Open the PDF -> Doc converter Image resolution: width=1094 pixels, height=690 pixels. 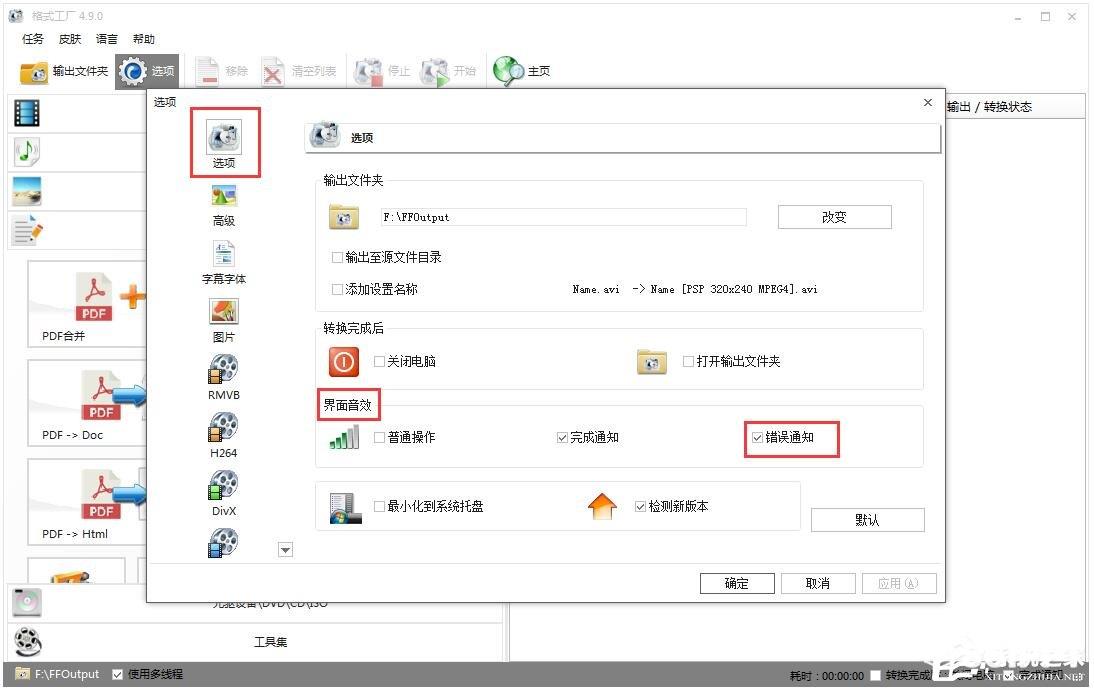click(87, 403)
